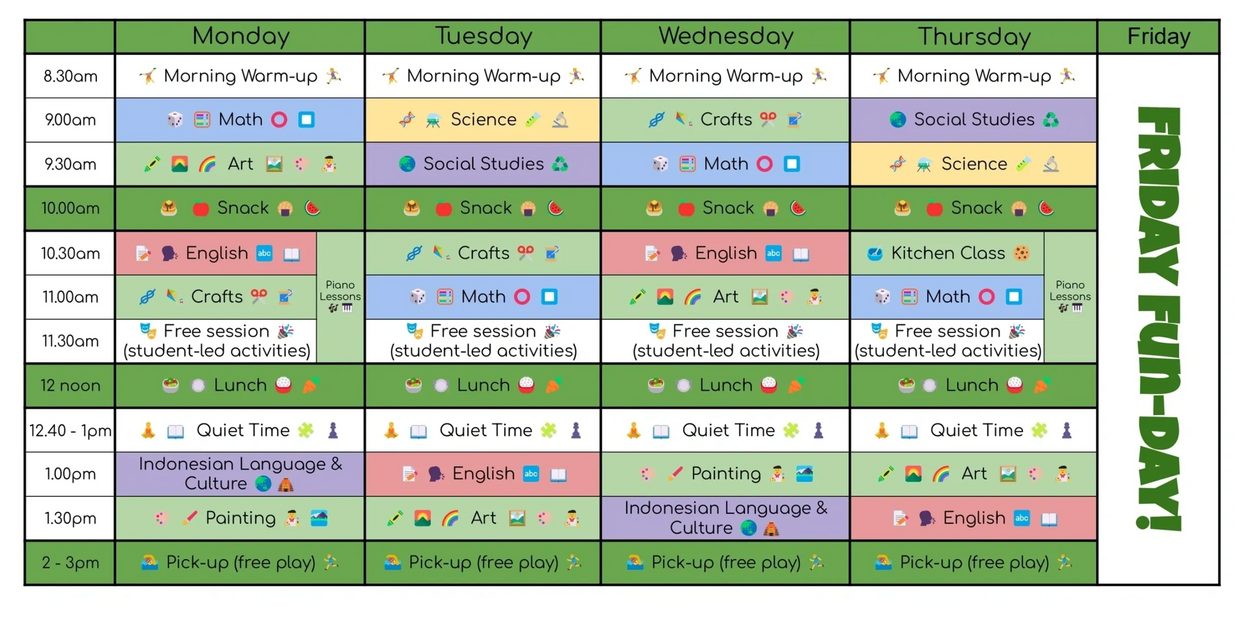Select the Wednesday column header
This screenshot has height=620, width=1240.
coord(725,37)
